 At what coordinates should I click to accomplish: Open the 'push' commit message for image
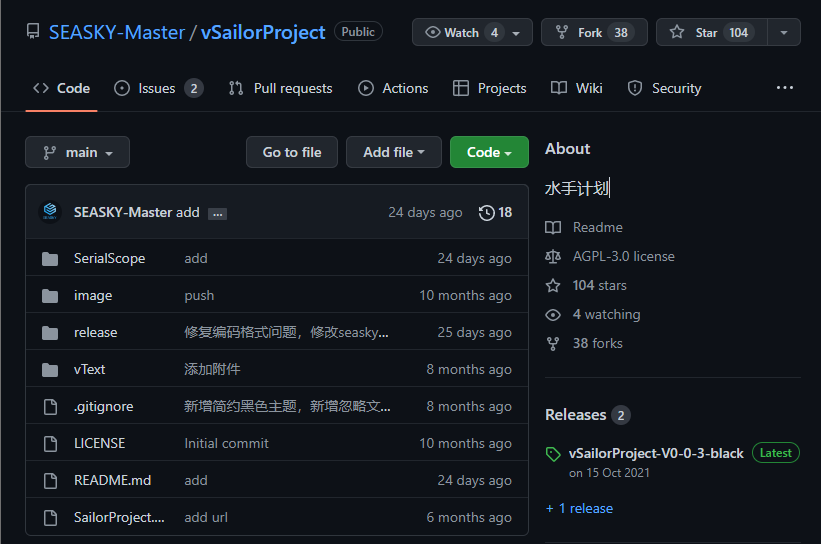point(199,296)
